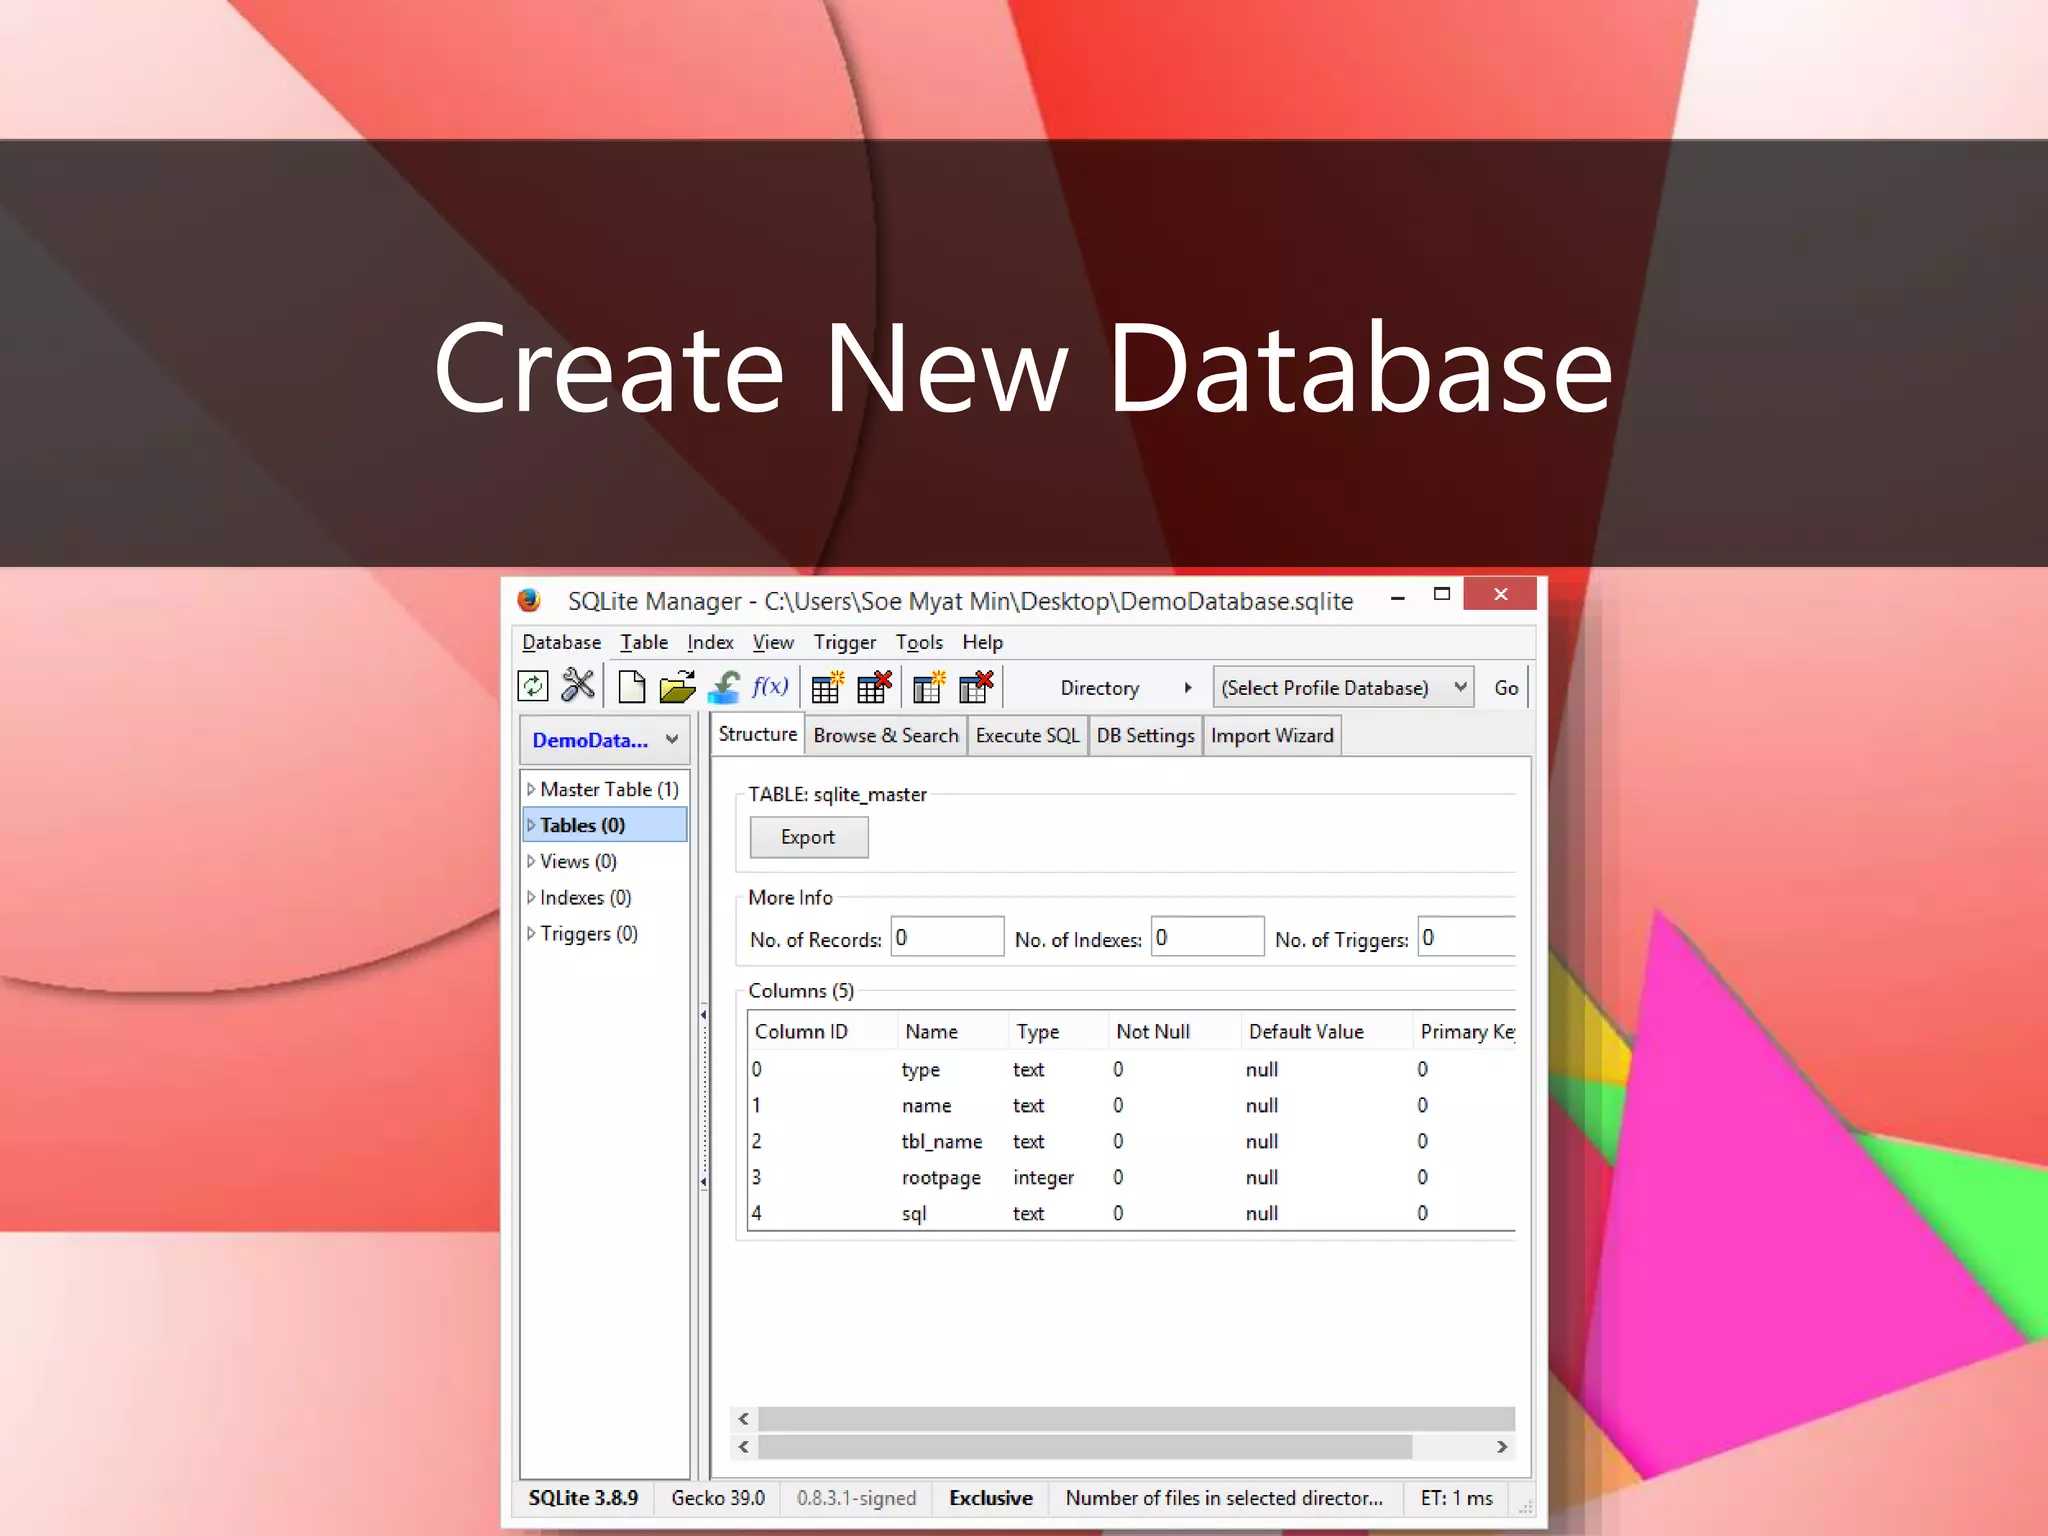Viewport: 2048px width, 1536px height.
Task: Click the Refresh toolbar icon
Action: tap(533, 686)
